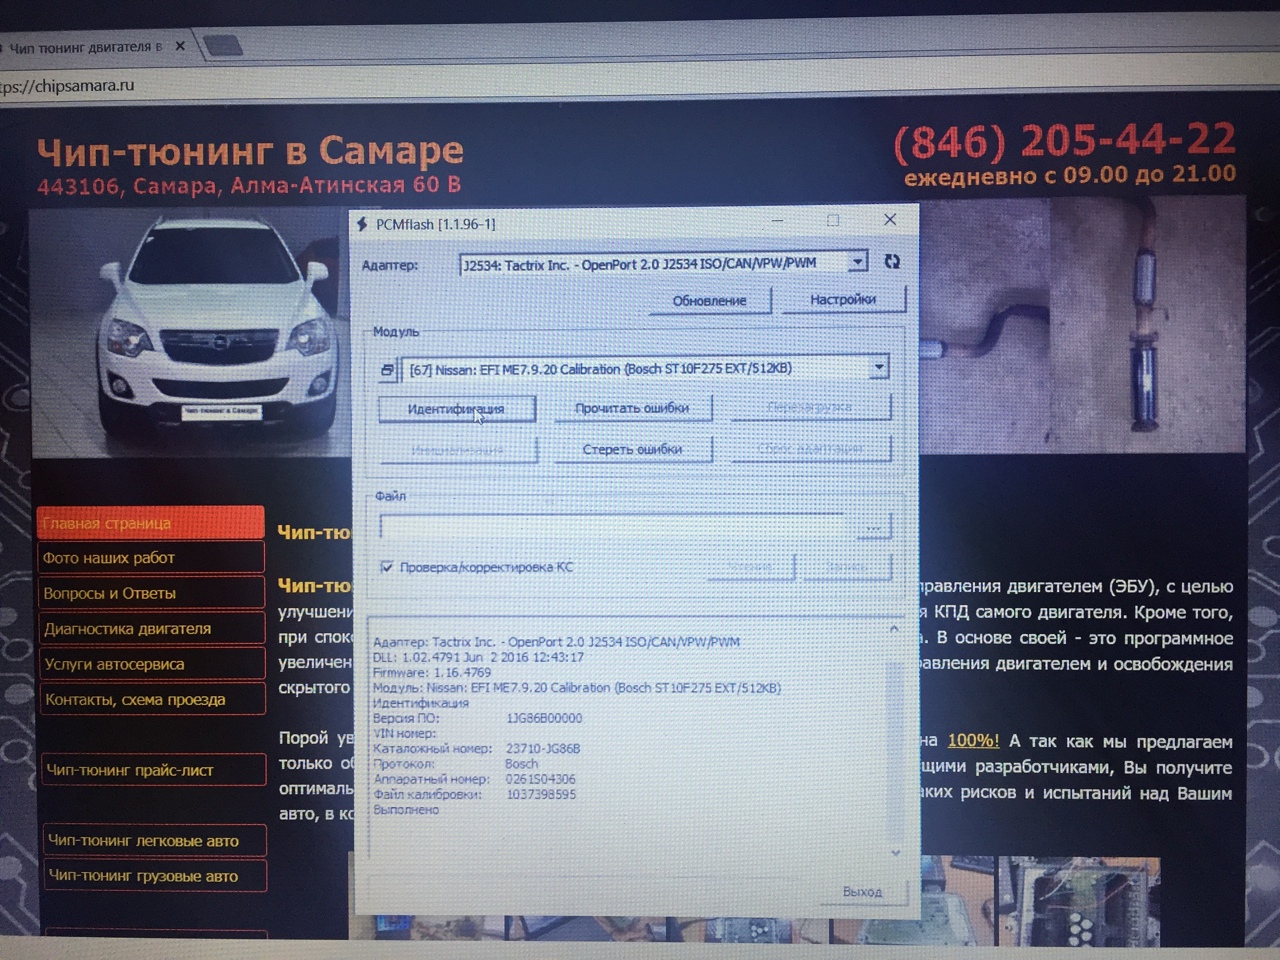Maximize the PCMflash window
This screenshot has height=960, width=1280.
tap(833, 220)
